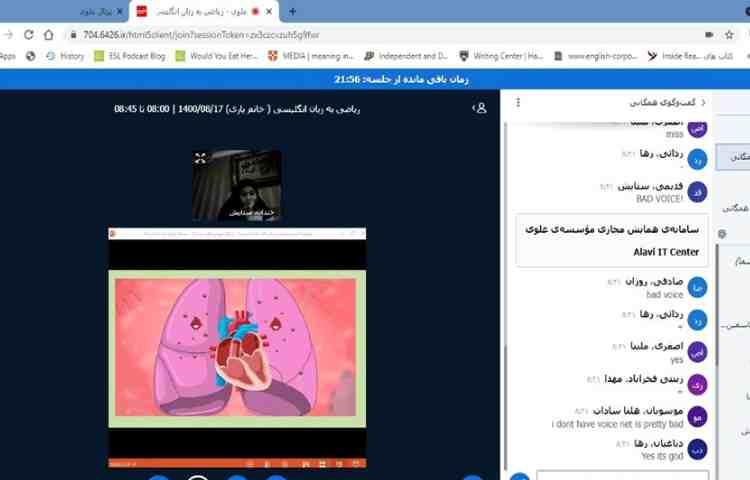Open the History bookmark
750x480 pixels.
[66, 56]
